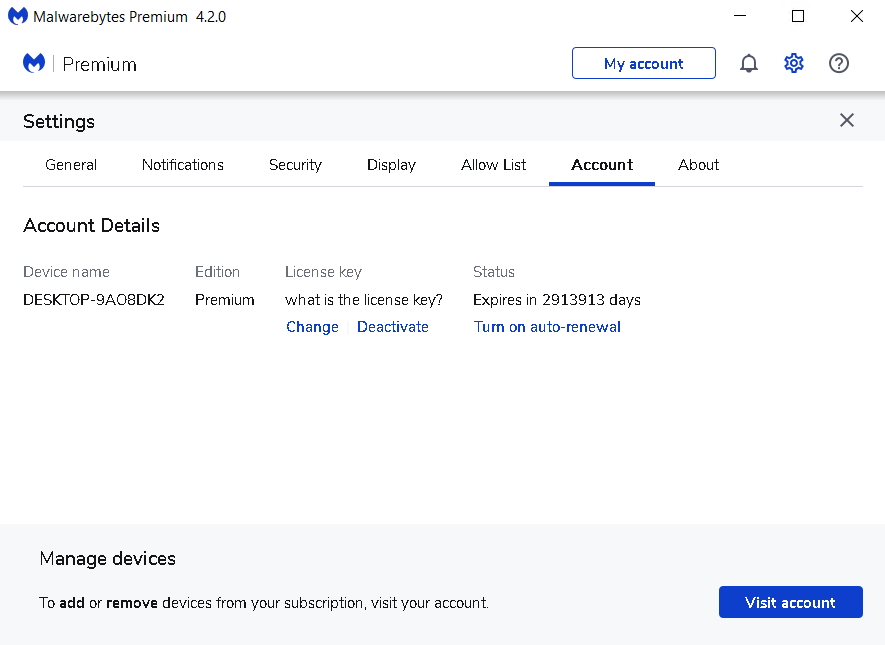Deactivate the current license
The height and width of the screenshot is (645, 885).
coord(392,326)
